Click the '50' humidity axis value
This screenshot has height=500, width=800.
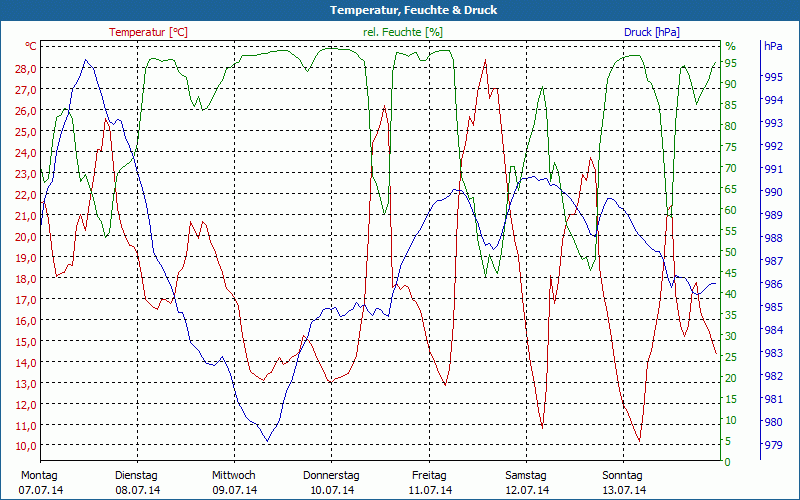pos(730,252)
